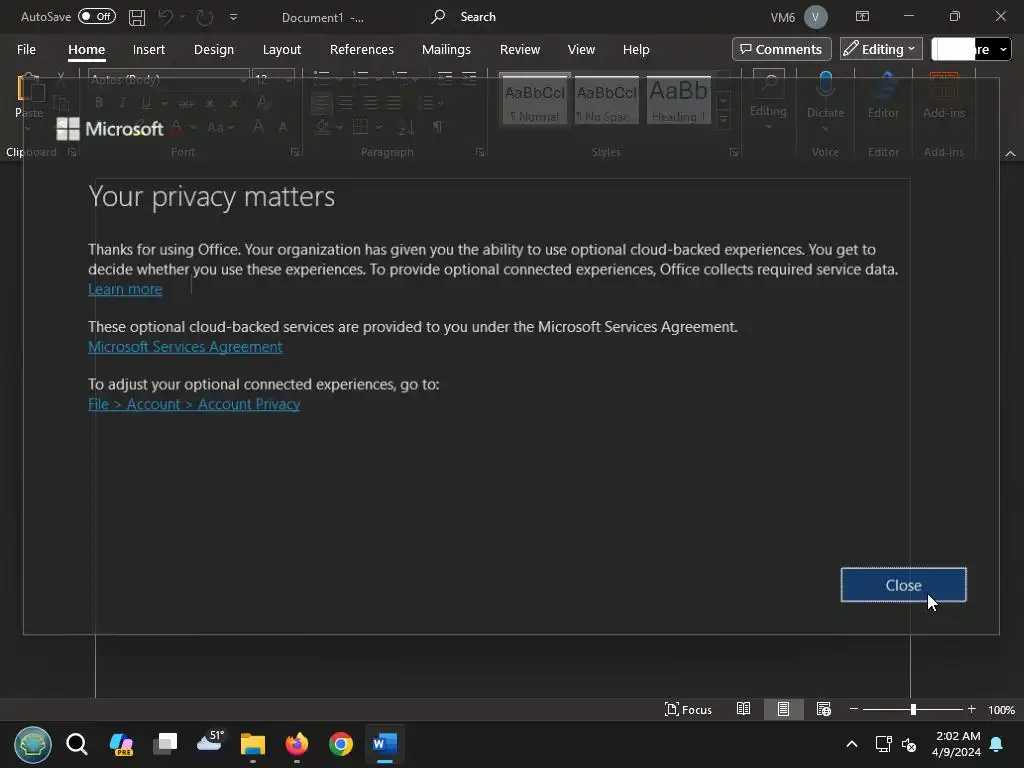Expand Customize Quick Access Toolbar arrow
This screenshot has width=1024, height=768.
233,17
